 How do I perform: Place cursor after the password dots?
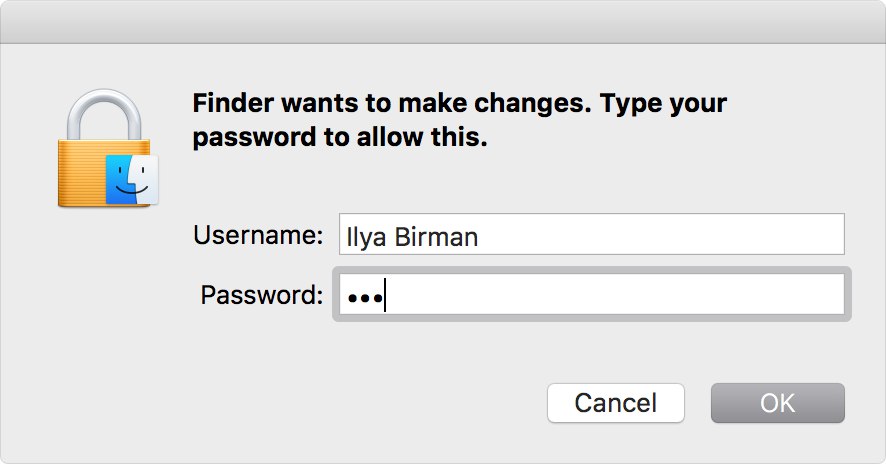pos(386,295)
